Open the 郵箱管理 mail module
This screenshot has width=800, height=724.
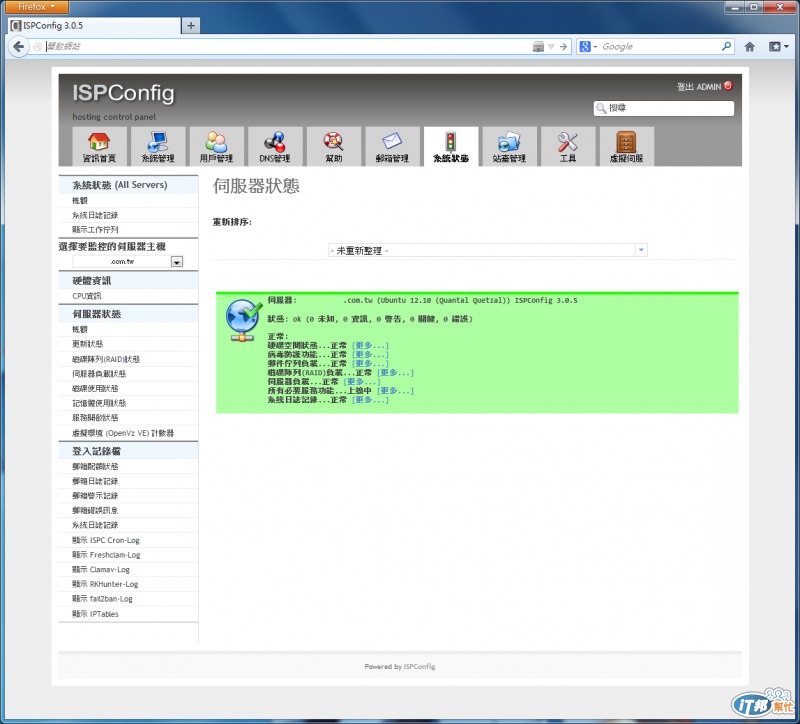click(x=392, y=146)
